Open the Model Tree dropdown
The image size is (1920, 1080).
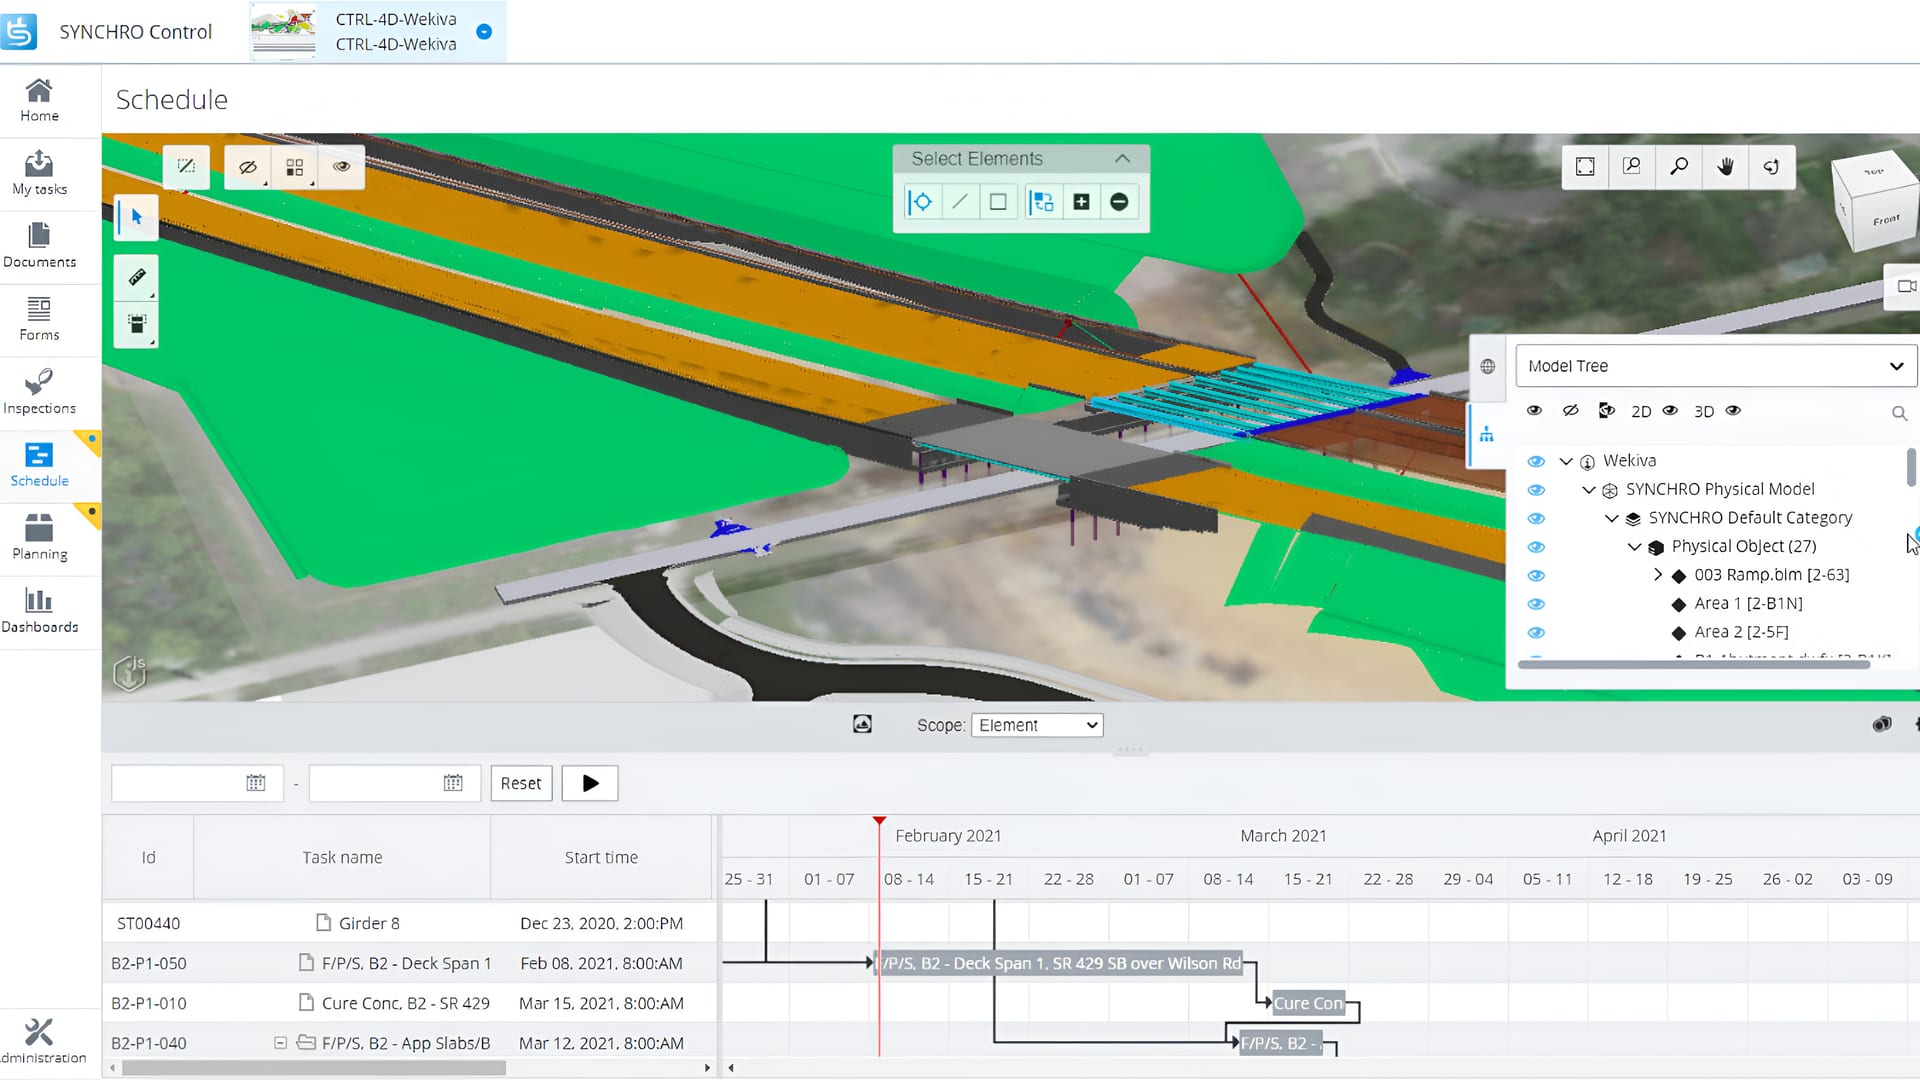click(1716, 366)
